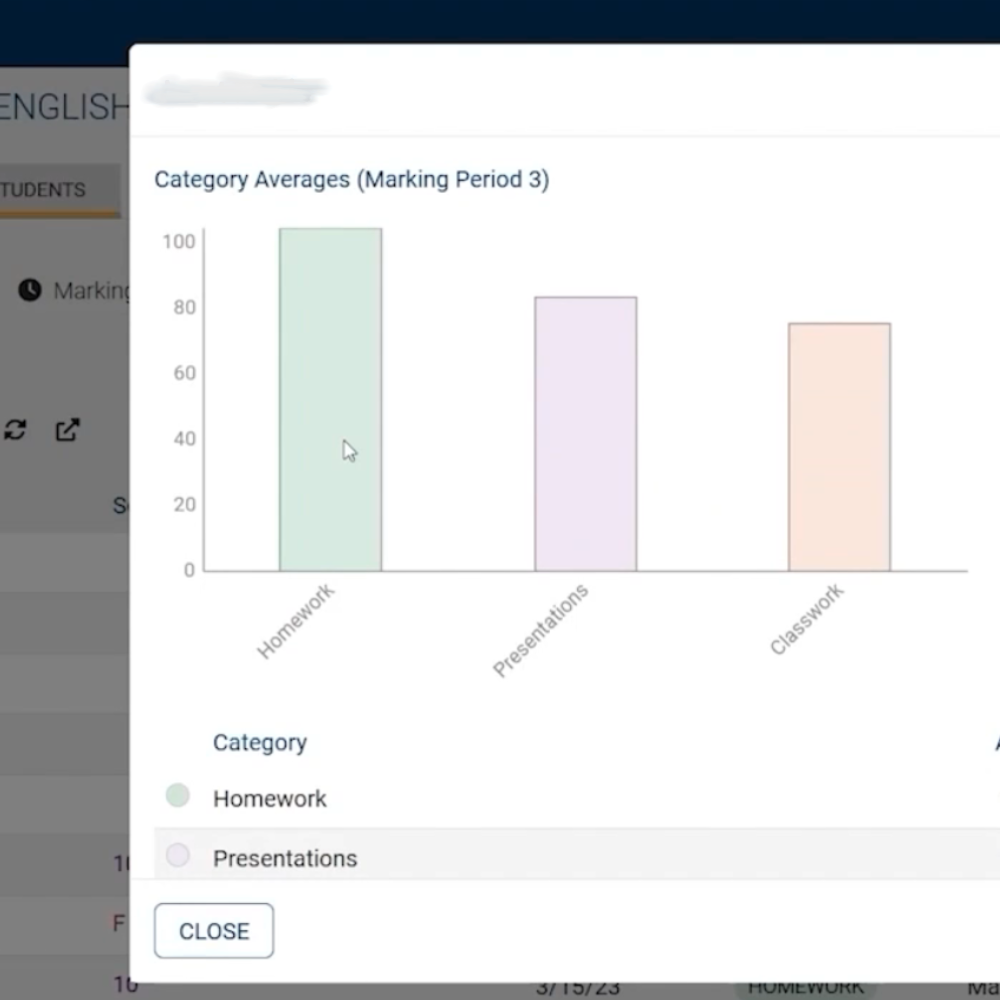1000x1000 pixels.
Task: Click the Classwork axis label
Action: click(x=807, y=622)
